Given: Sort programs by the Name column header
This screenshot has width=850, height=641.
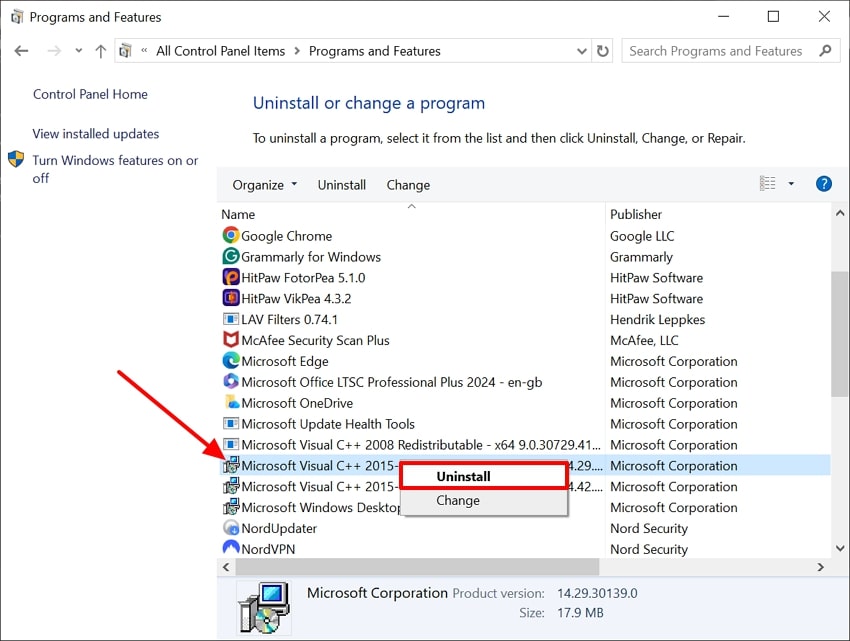Looking at the screenshot, I should coord(238,214).
